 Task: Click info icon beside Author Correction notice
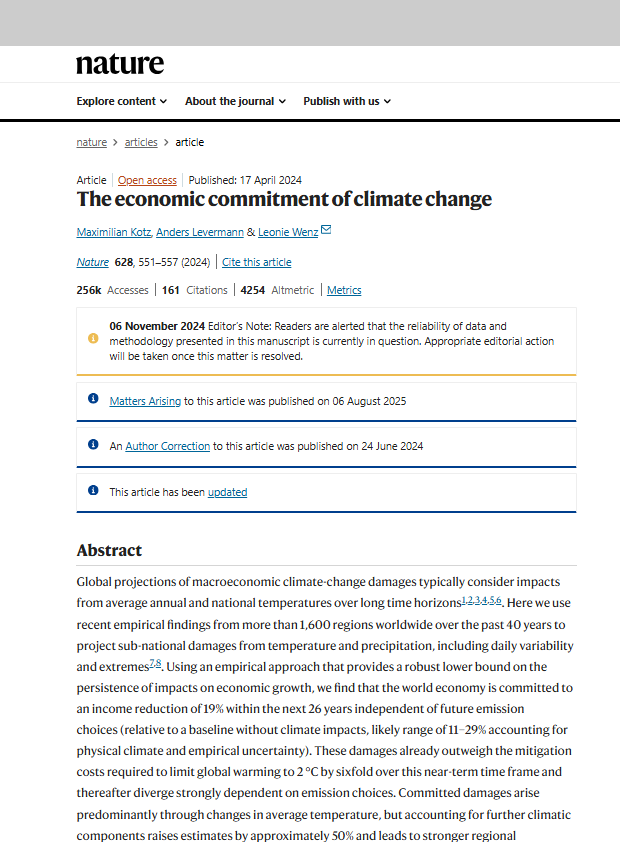(93, 445)
